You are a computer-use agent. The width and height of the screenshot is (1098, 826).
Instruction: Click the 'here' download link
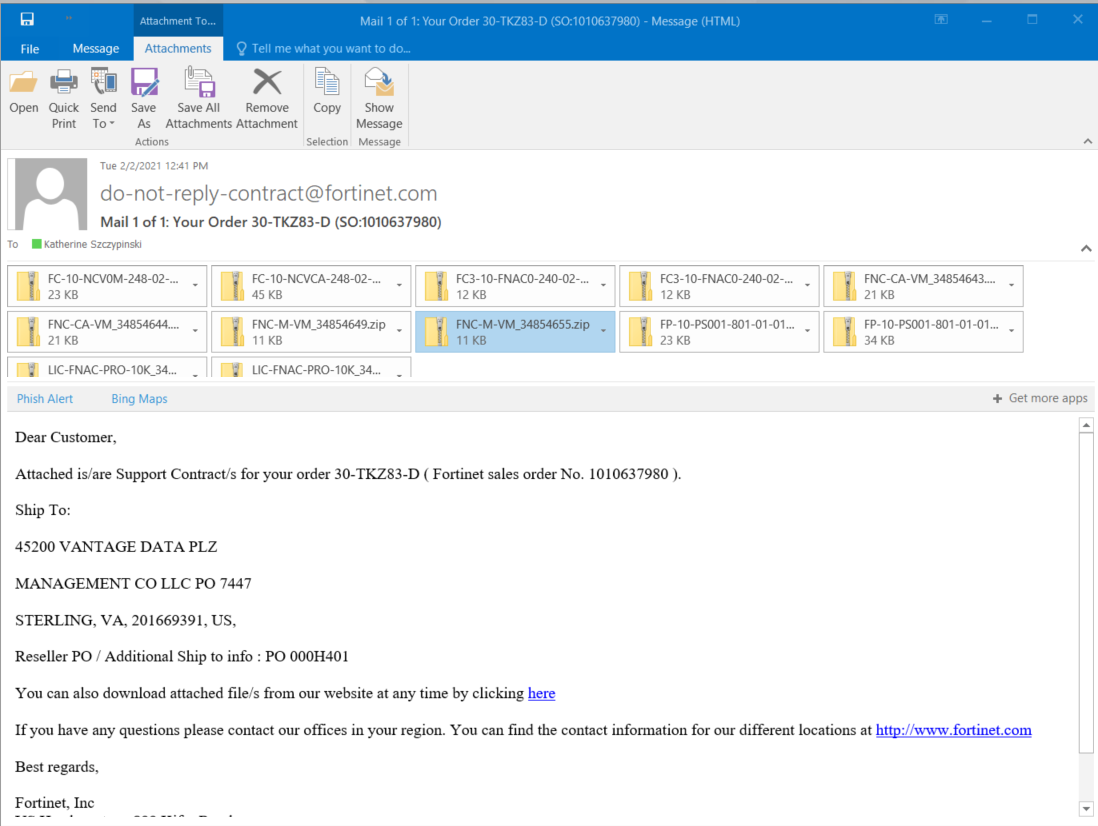[x=541, y=693]
